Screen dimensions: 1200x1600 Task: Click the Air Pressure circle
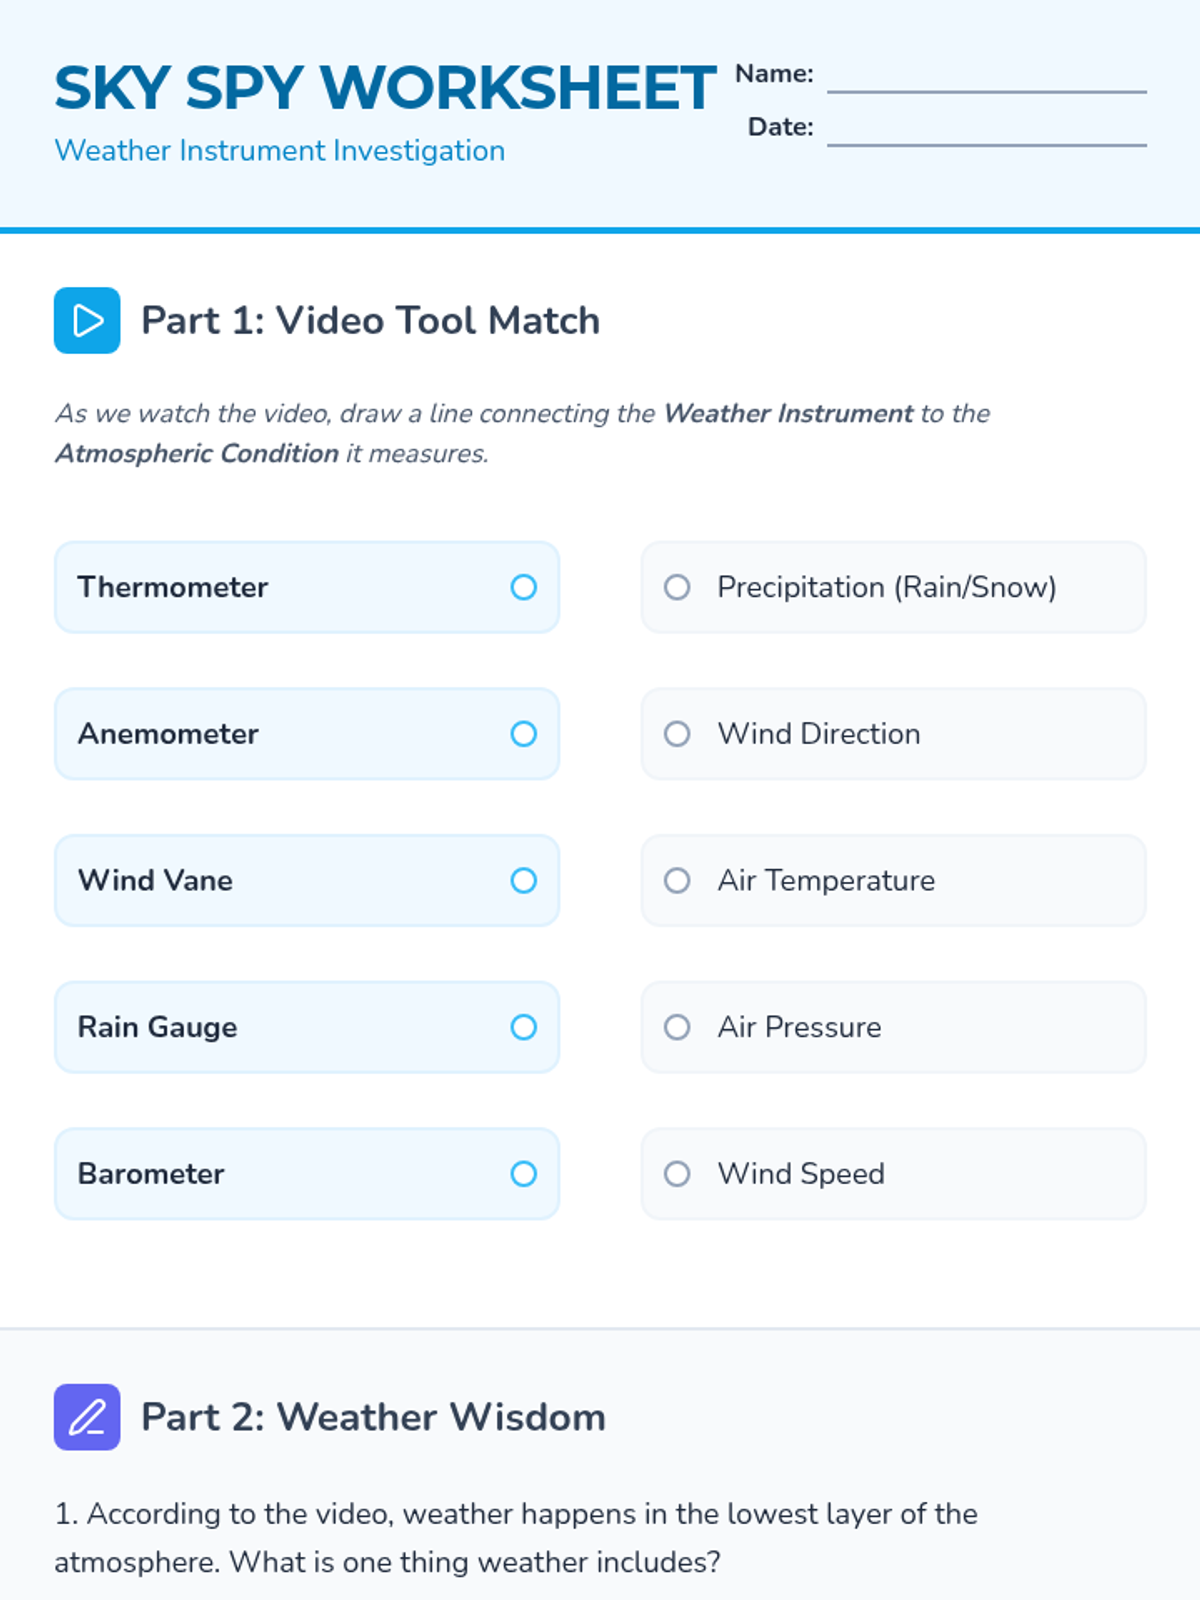pyautogui.click(x=677, y=1027)
